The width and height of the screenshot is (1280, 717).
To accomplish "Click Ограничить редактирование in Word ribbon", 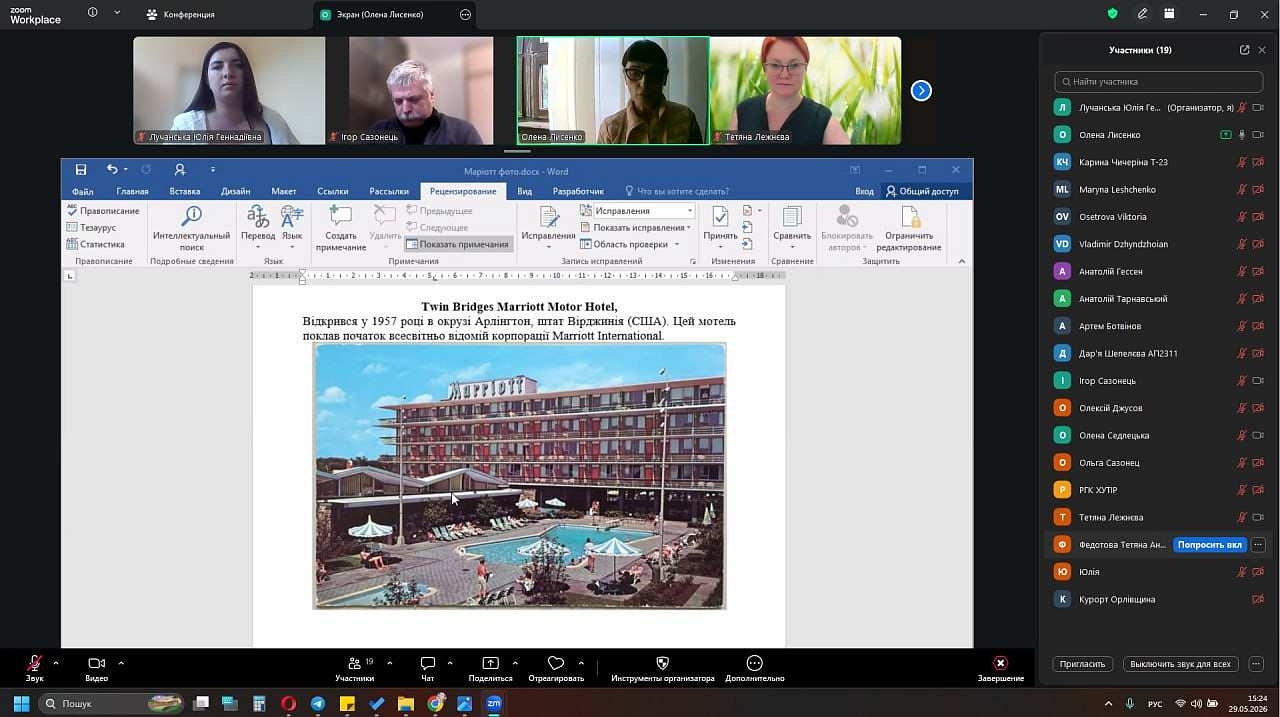I will pos(909,228).
